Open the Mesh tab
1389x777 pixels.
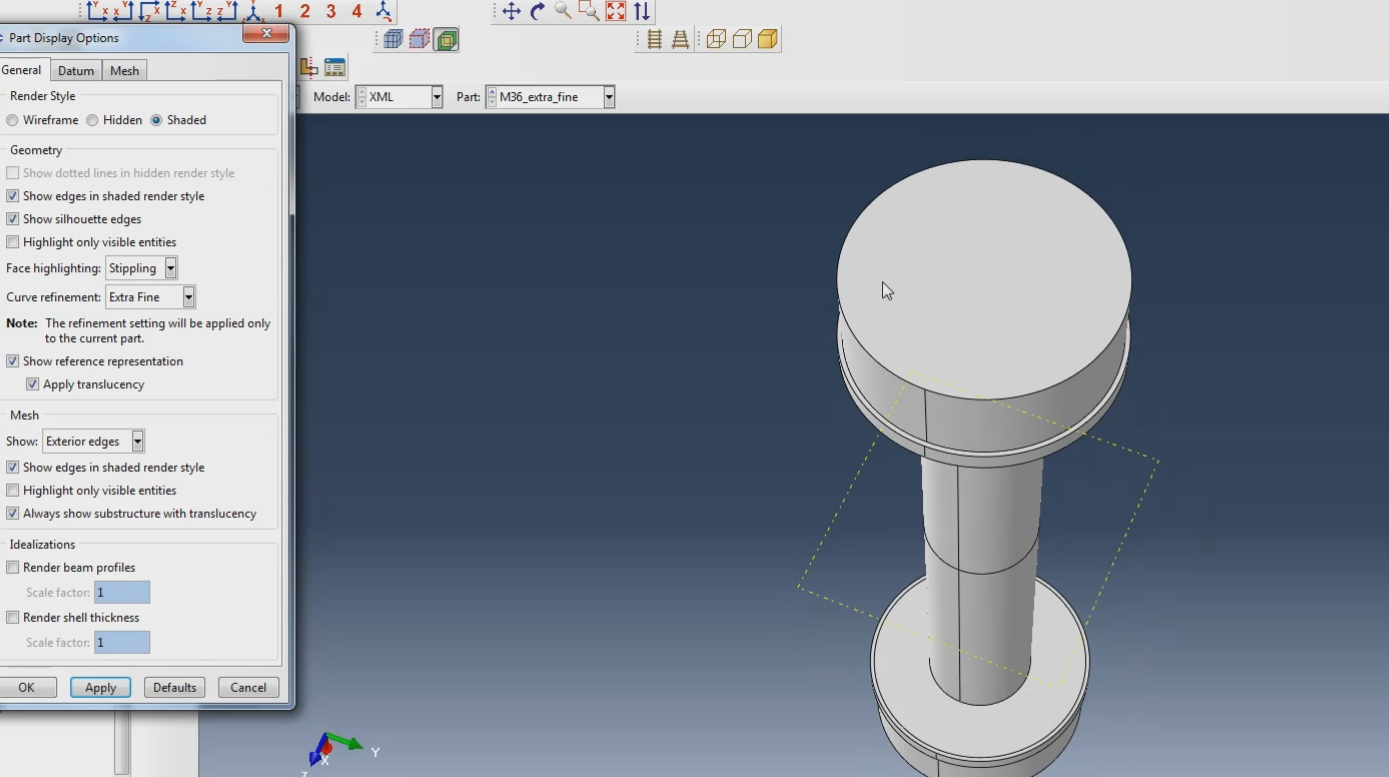[x=124, y=70]
